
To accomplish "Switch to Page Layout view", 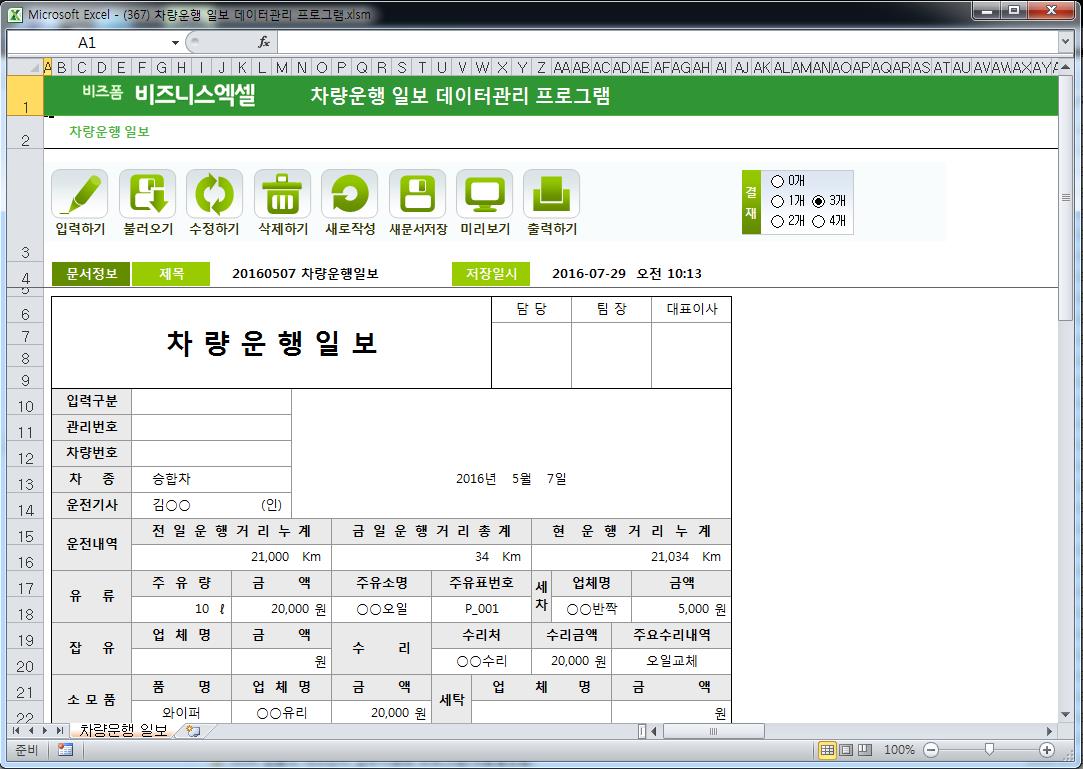I will pyautogui.click(x=846, y=749).
